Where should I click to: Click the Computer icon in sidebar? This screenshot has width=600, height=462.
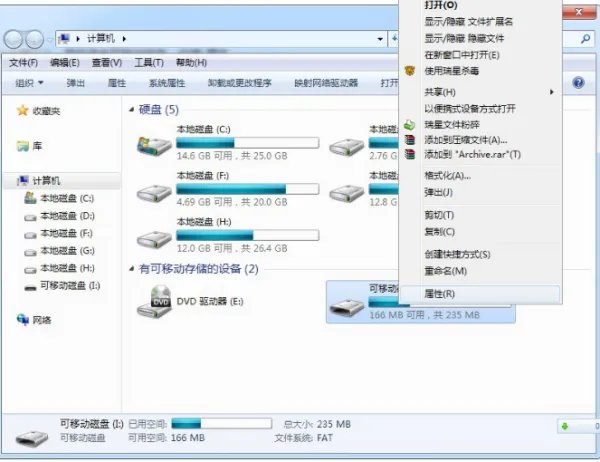pyautogui.click(x=23, y=180)
